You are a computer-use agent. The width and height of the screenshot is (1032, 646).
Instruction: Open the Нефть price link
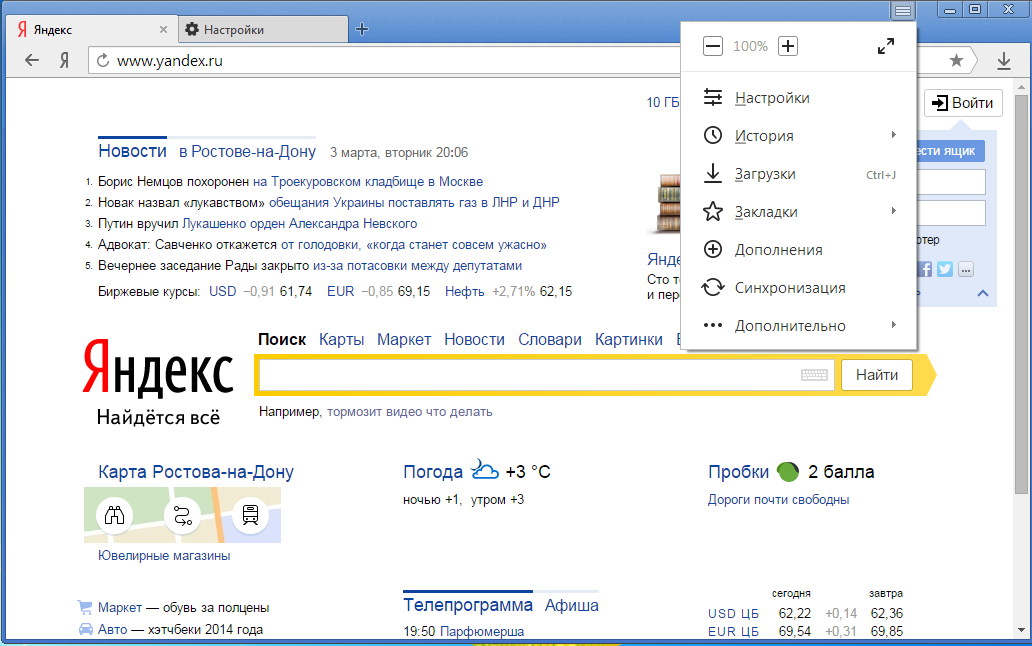(x=465, y=291)
